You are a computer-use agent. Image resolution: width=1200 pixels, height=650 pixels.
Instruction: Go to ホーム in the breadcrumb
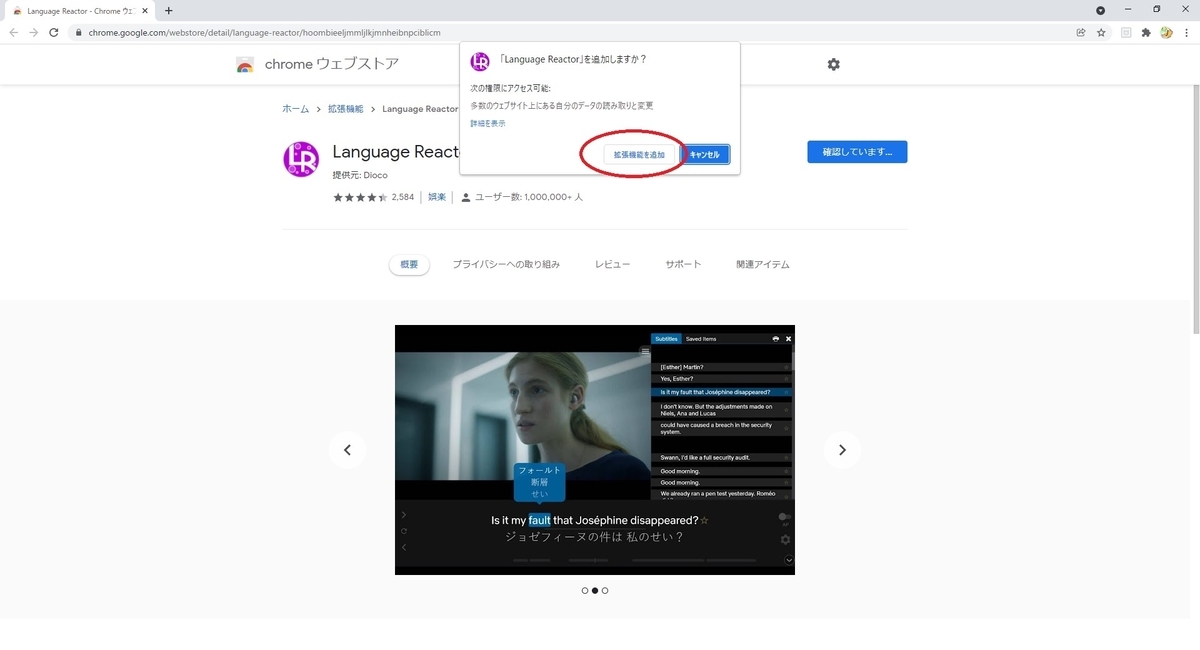click(295, 109)
